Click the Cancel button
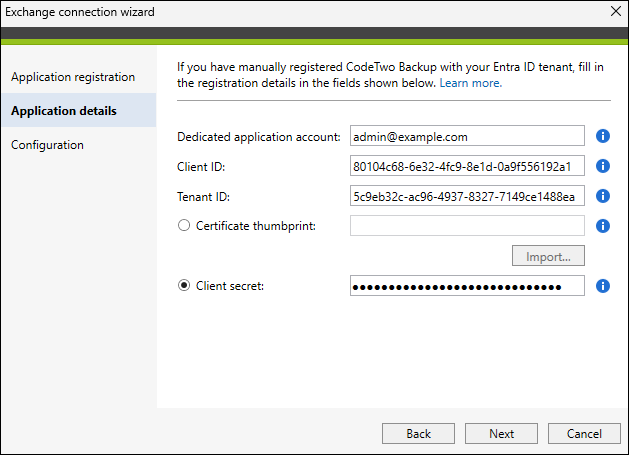This screenshot has height=455, width=629. (x=584, y=434)
